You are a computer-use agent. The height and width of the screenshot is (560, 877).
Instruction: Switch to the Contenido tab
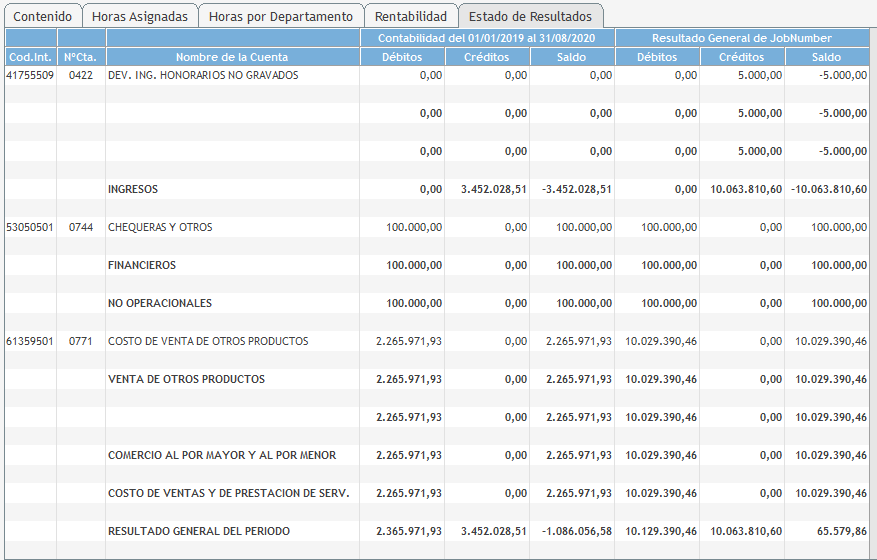point(42,17)
